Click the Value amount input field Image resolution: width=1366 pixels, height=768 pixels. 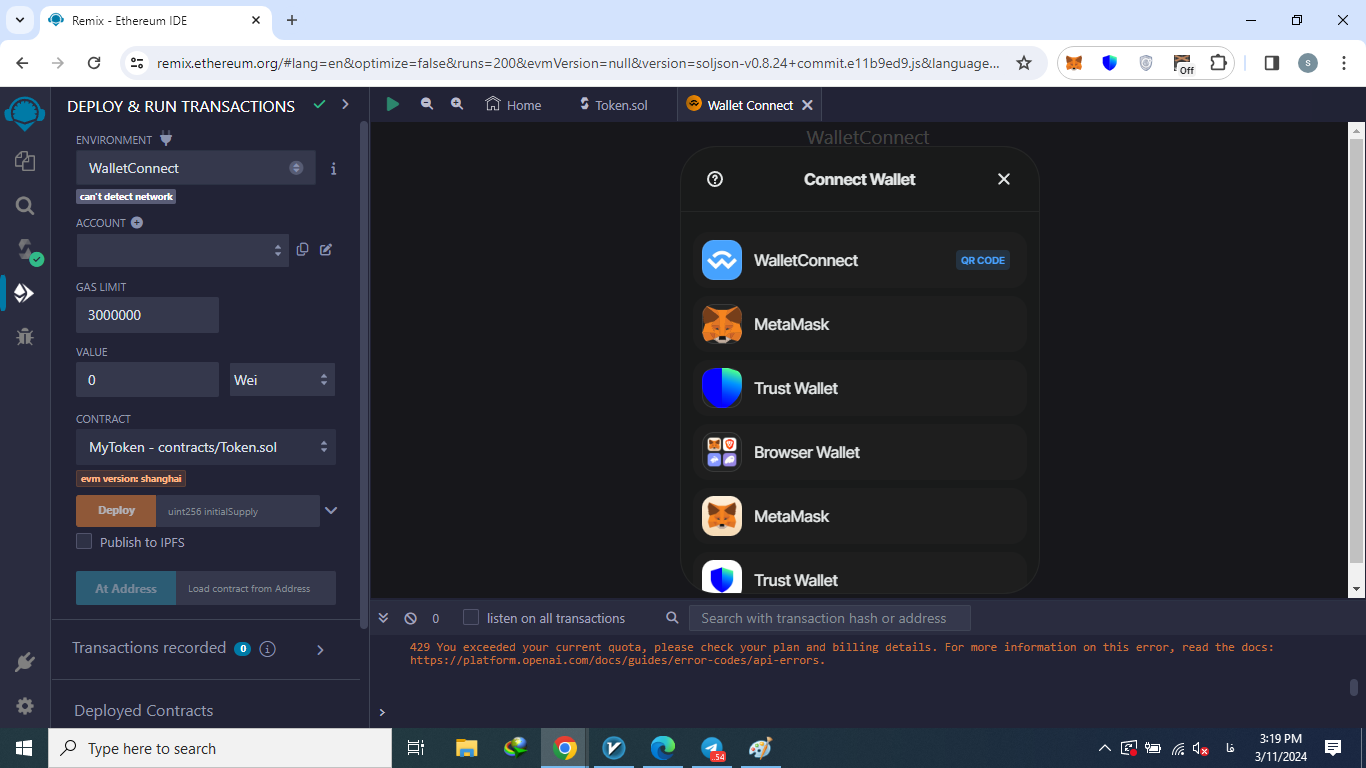point(147,380)
